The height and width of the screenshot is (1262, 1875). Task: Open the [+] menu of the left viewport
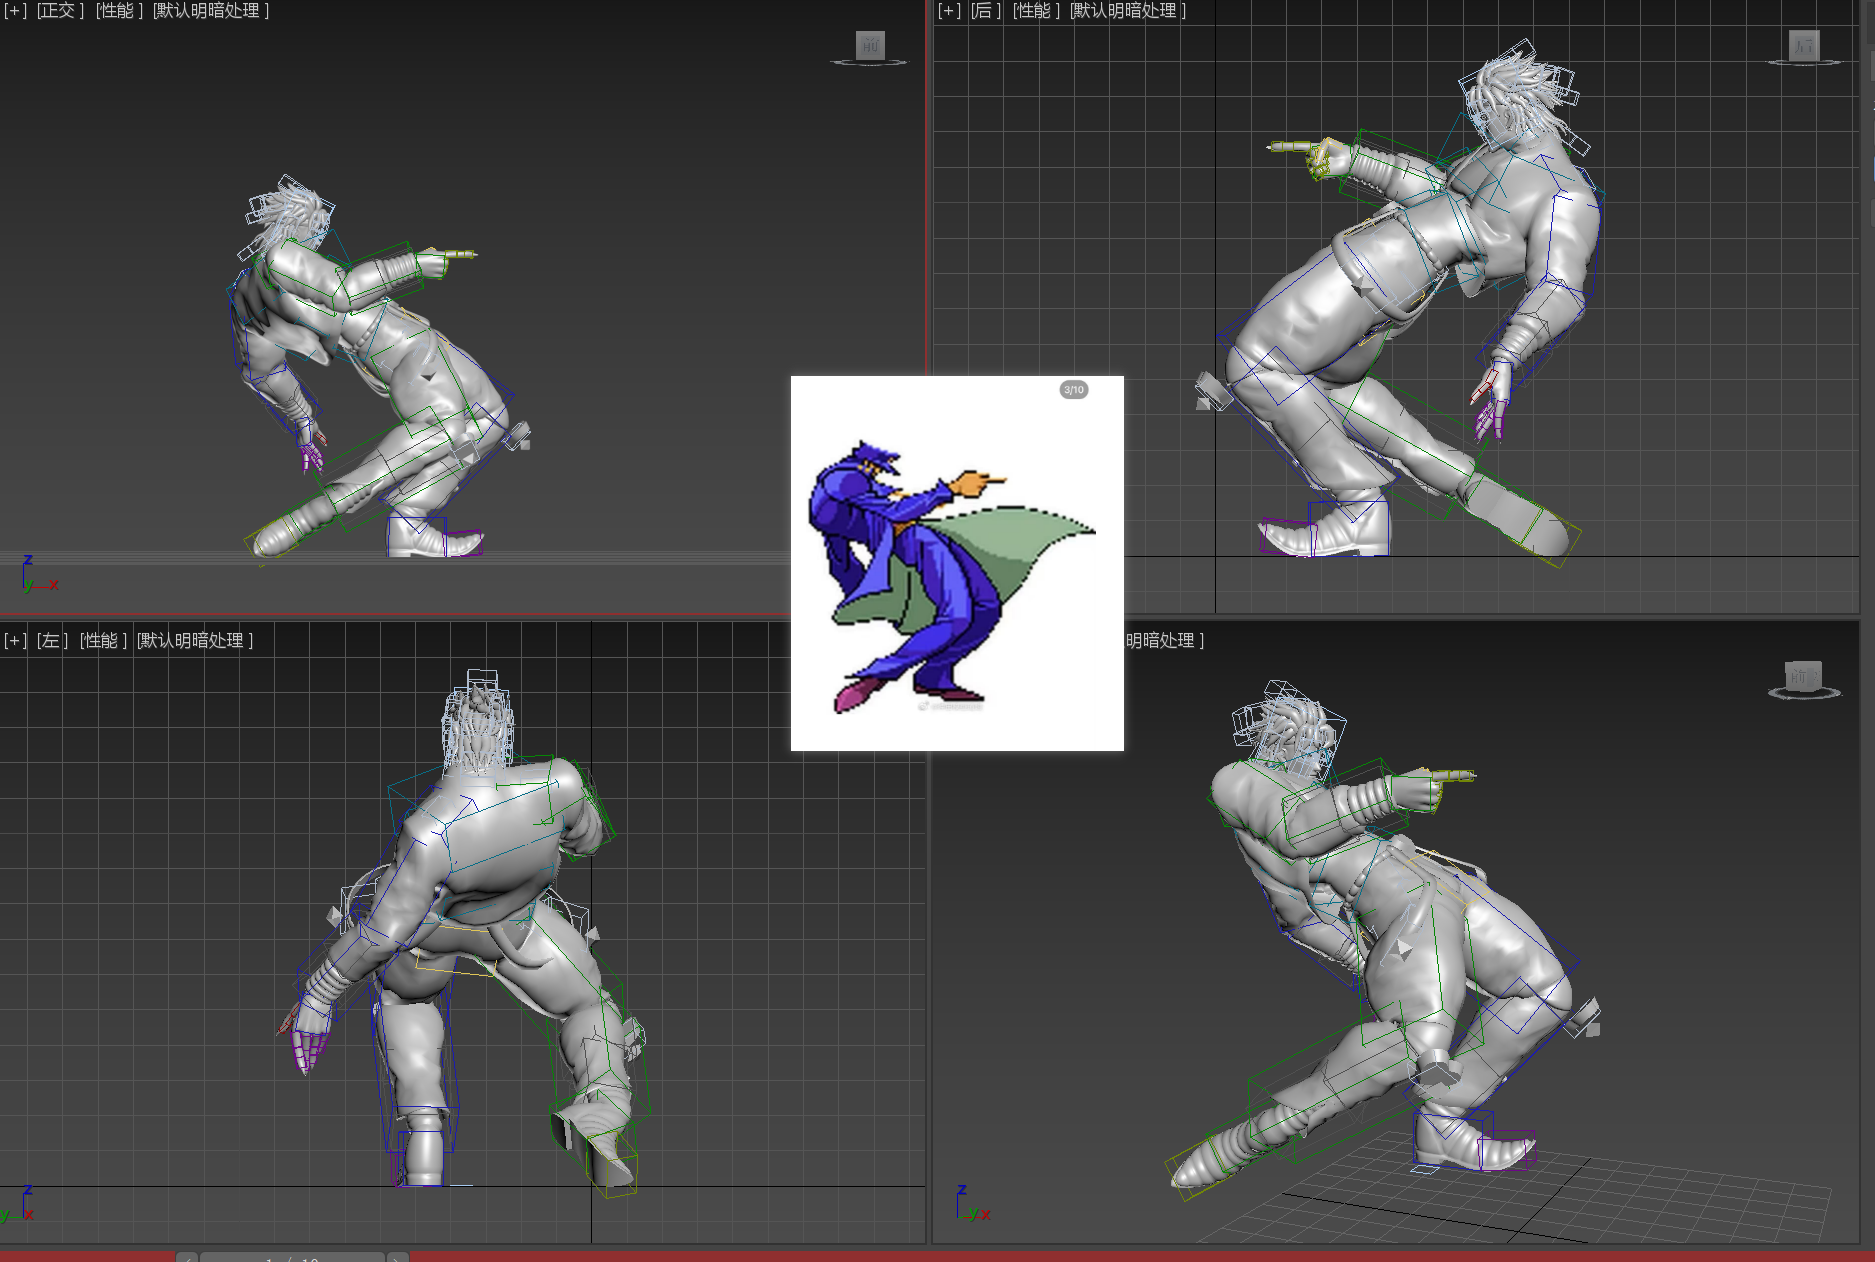tap(15, 640)
